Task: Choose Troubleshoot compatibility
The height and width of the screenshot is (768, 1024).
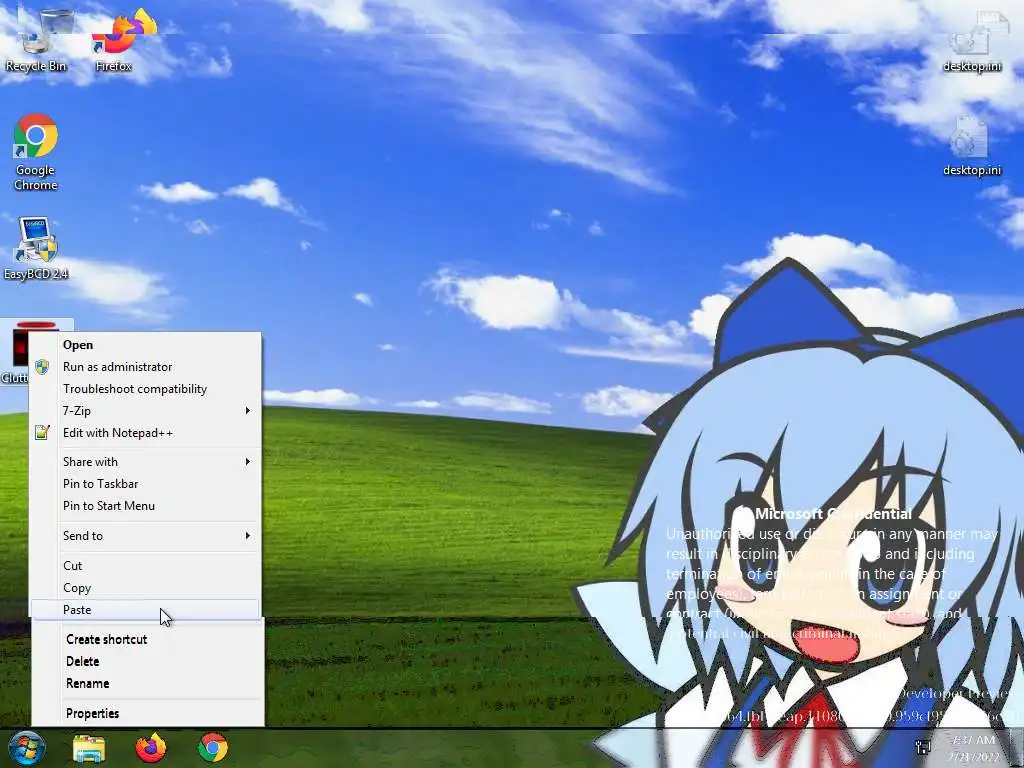Action: [x=145, y=389]
